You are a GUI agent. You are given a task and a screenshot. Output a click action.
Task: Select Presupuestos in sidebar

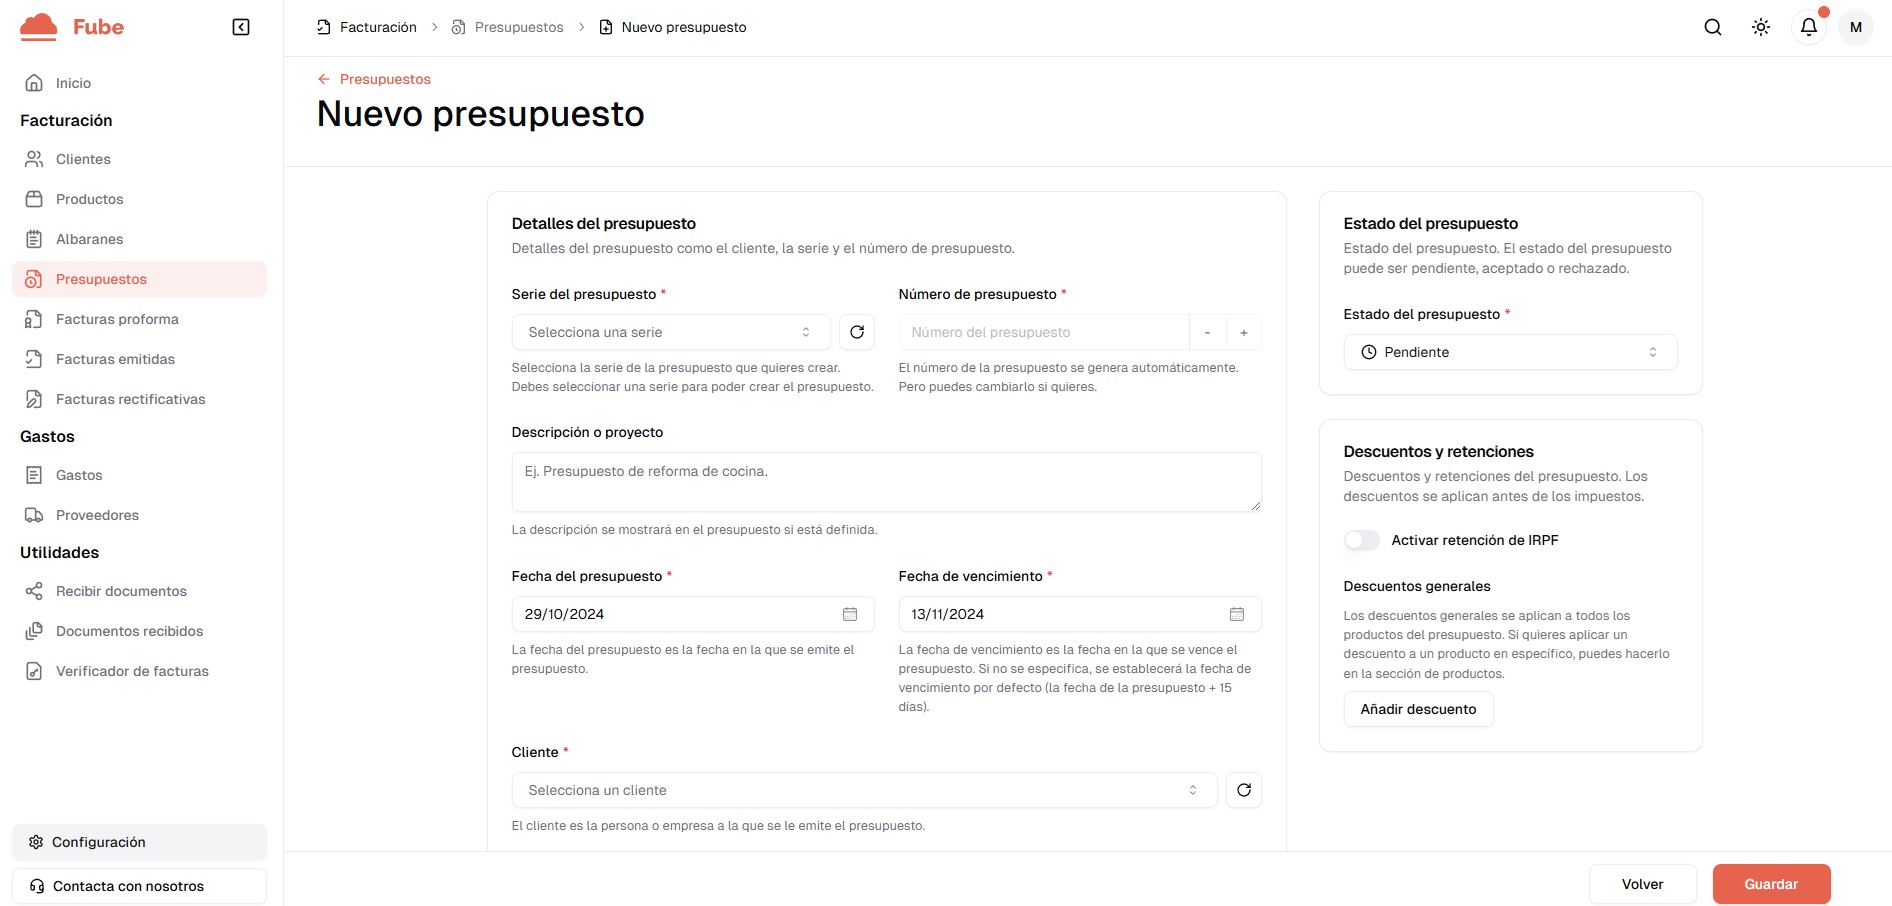pos(139,279)
